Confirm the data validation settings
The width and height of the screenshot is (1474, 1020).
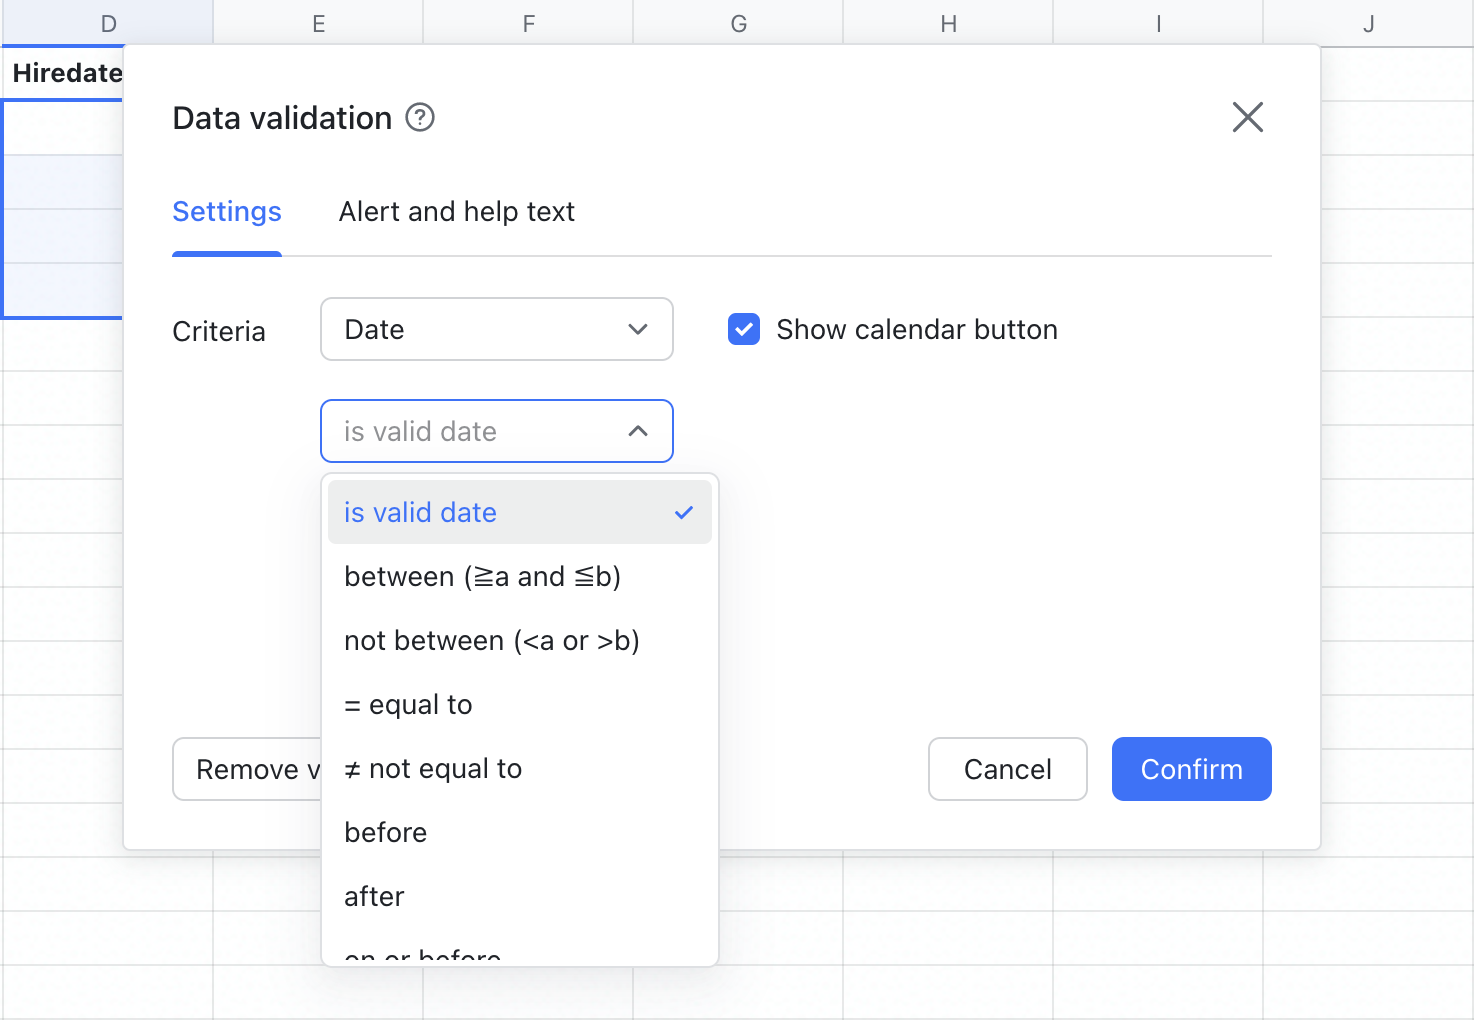[x=1191, y=769]
